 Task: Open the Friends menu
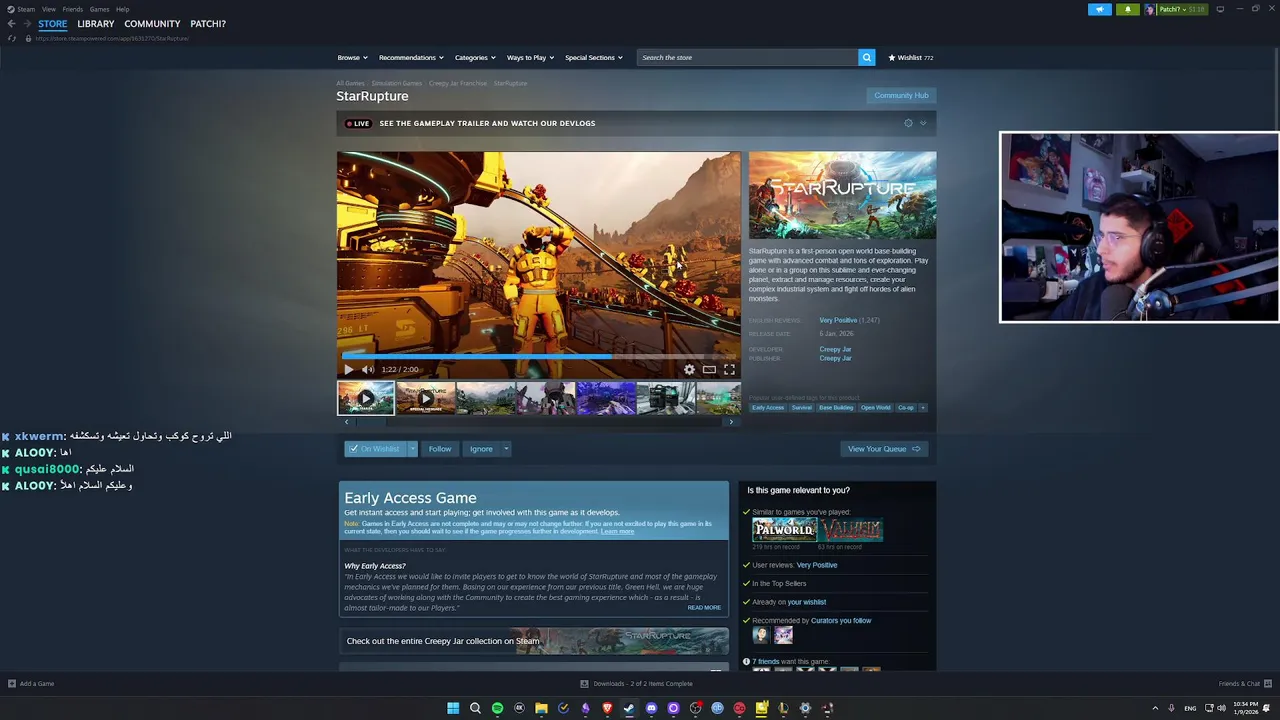pos(72,9)
